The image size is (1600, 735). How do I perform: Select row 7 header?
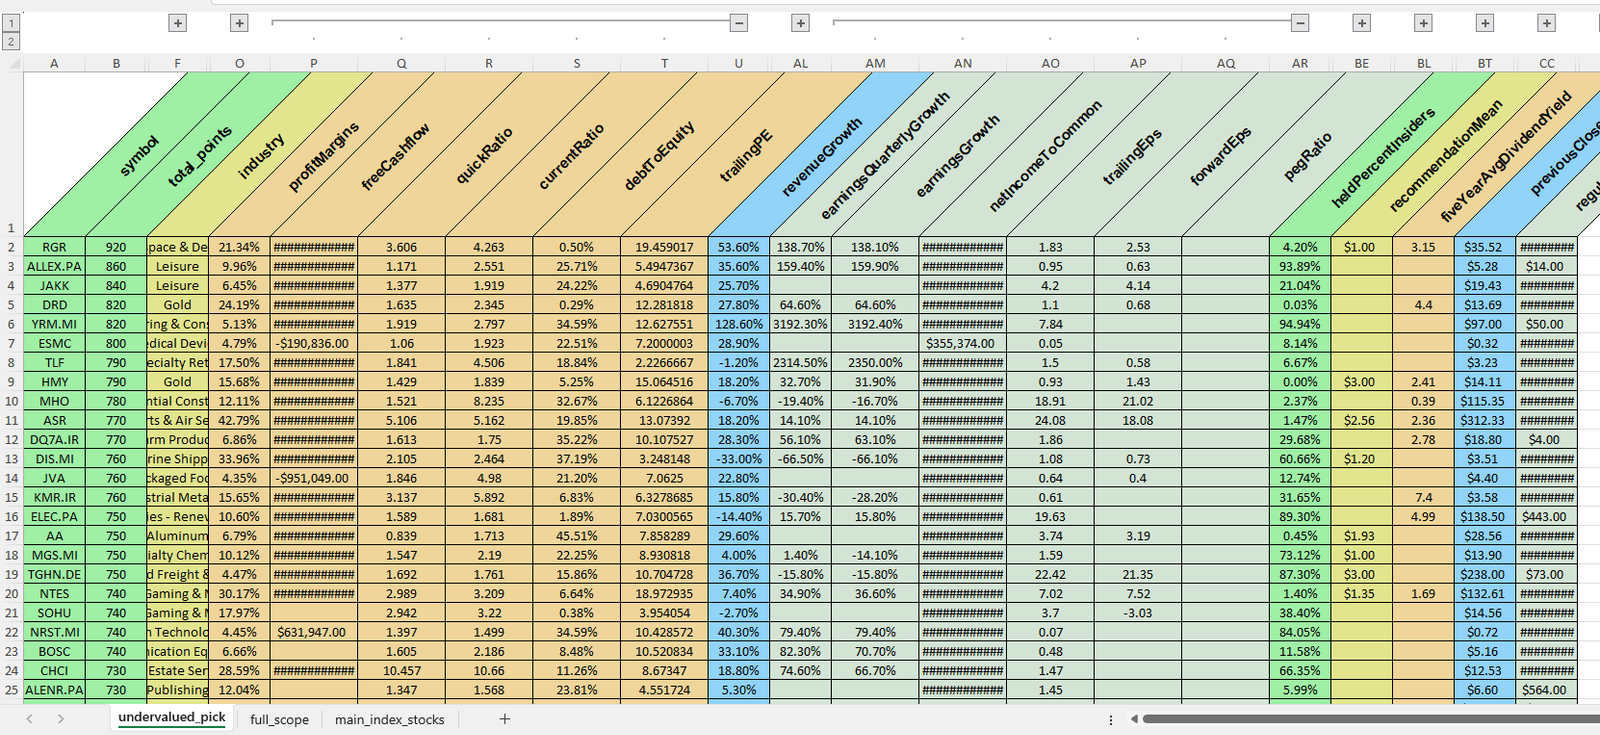point(11,343)
